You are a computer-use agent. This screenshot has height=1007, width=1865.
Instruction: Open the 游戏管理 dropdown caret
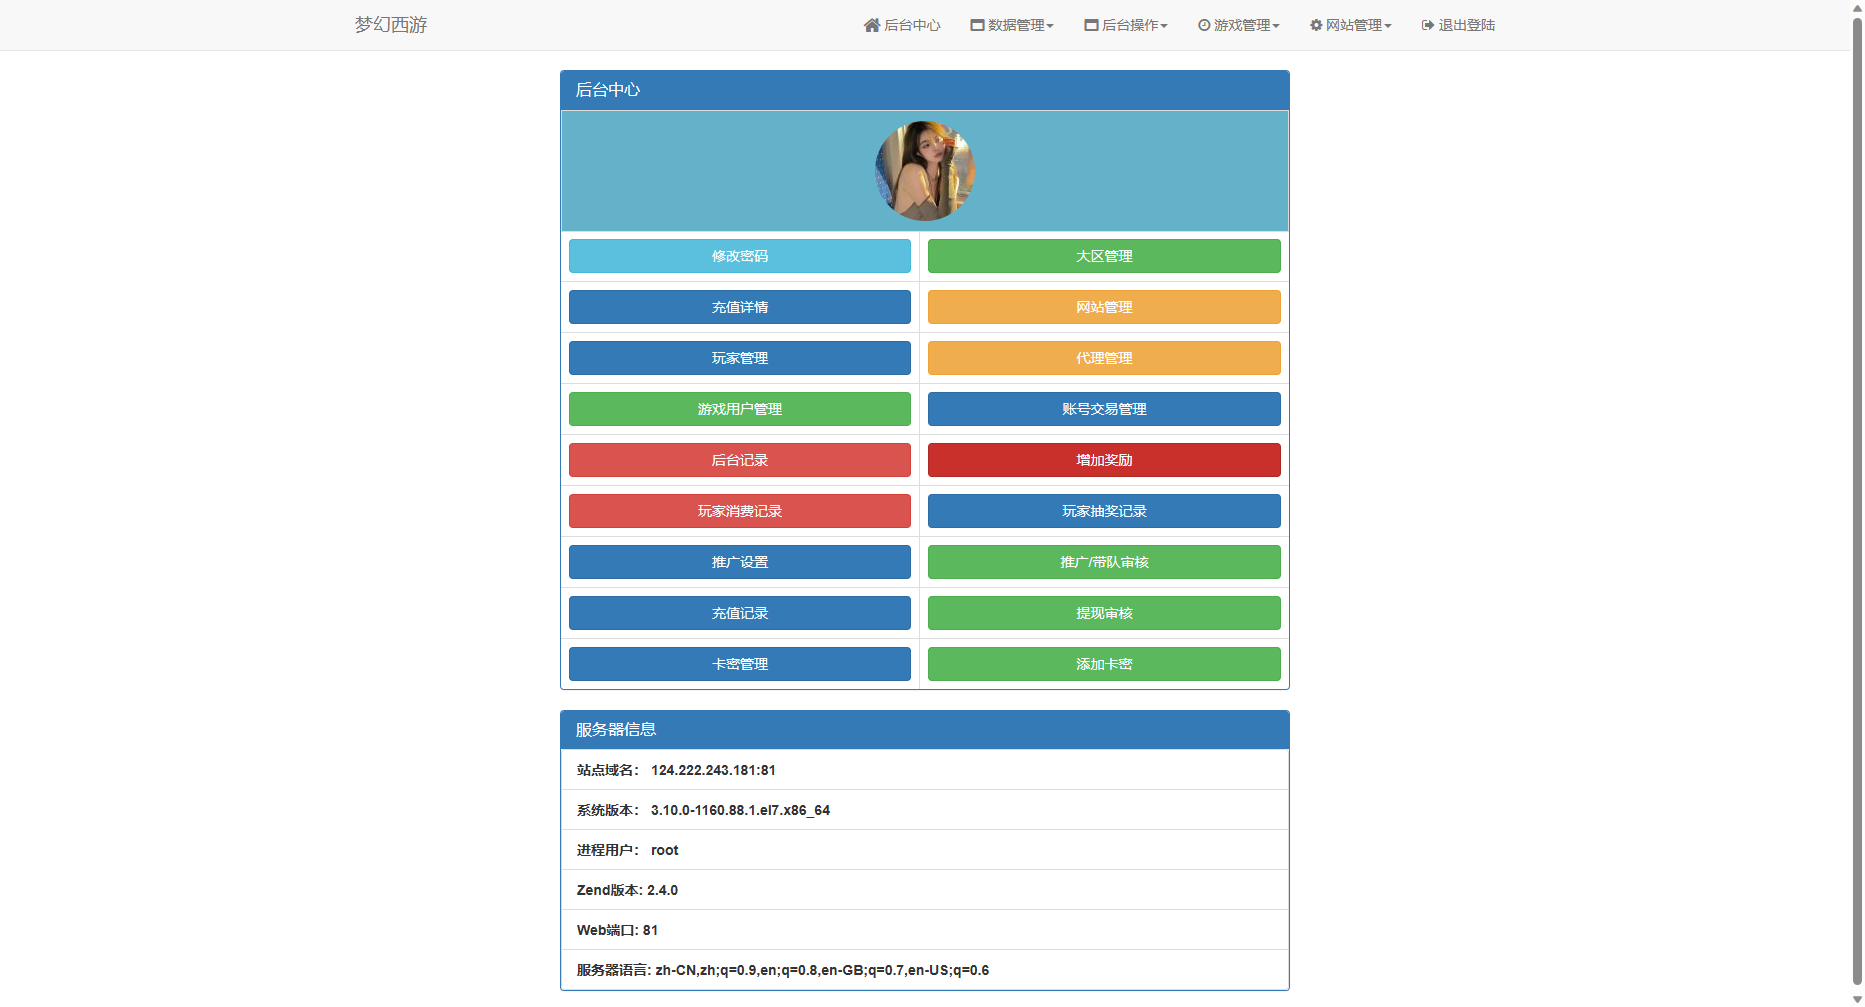point(1276,26)
